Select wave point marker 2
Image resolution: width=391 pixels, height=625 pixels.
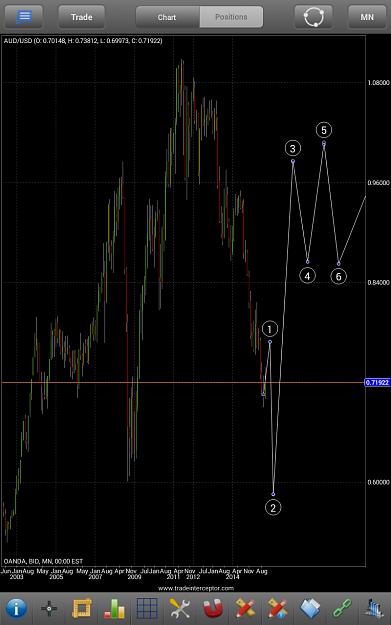point(273,507)
